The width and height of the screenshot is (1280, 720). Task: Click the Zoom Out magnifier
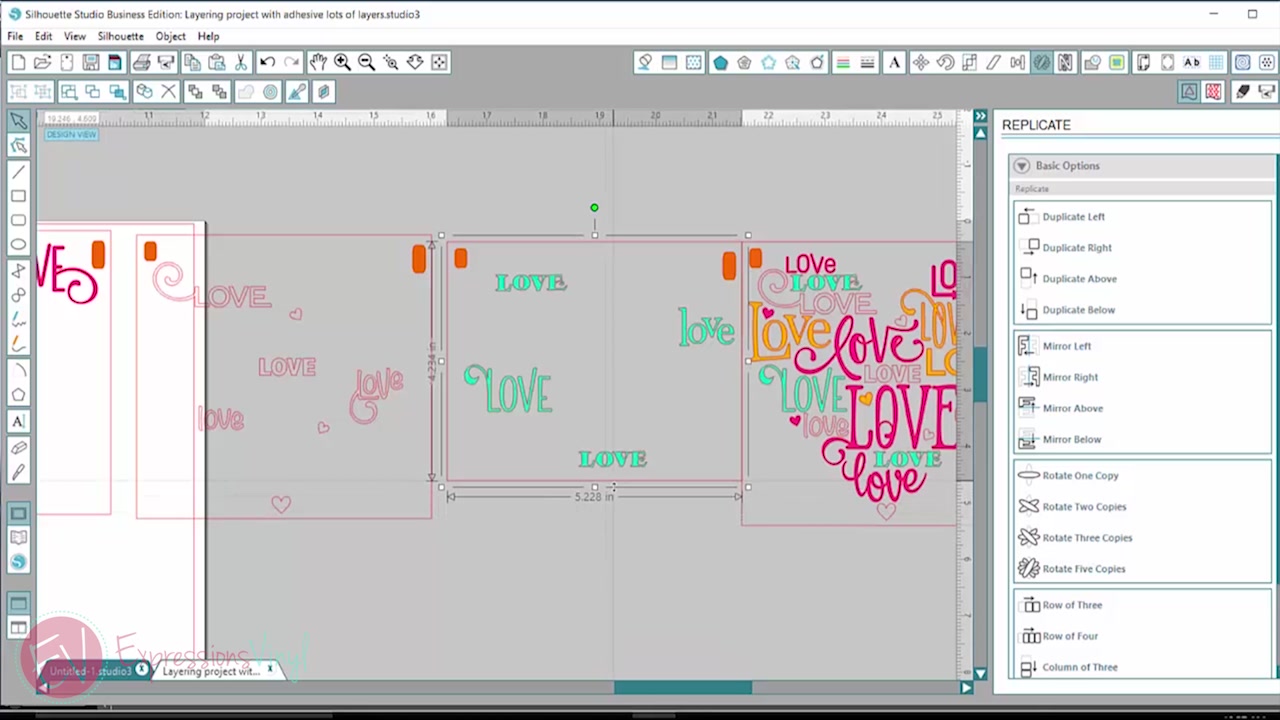click(366, 62)
